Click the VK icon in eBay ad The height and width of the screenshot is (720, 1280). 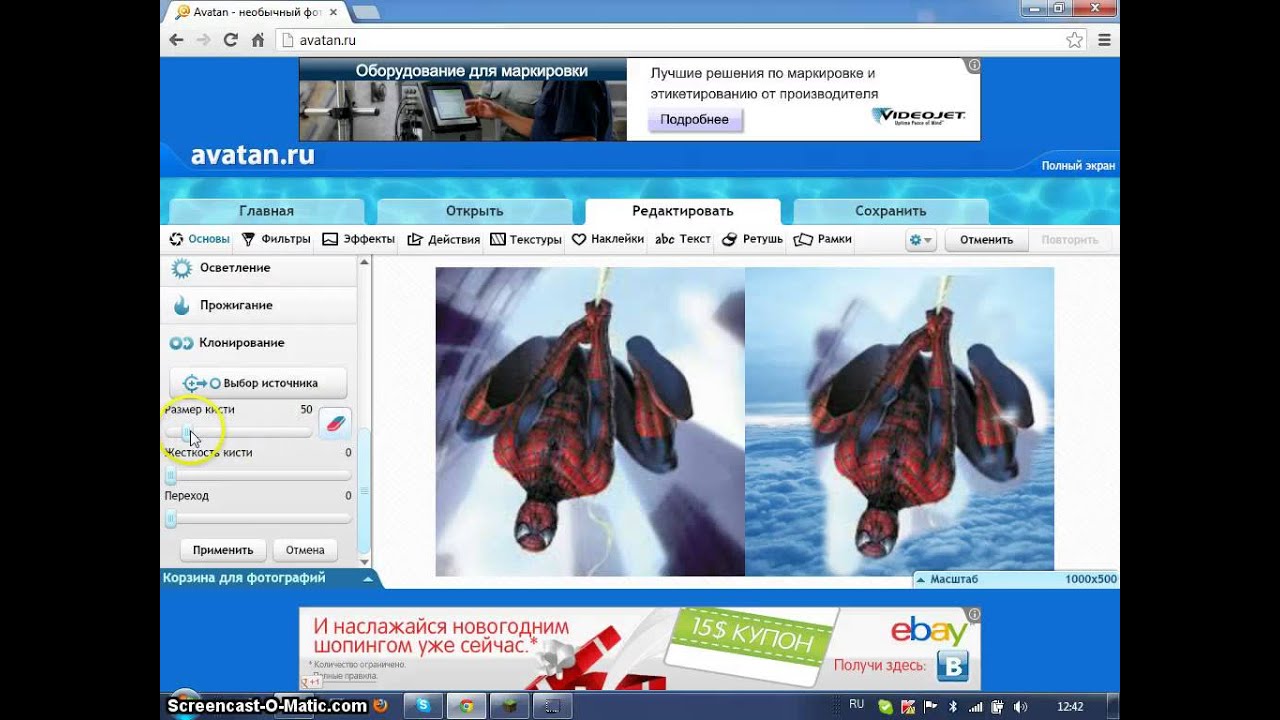tap(953, 666)
